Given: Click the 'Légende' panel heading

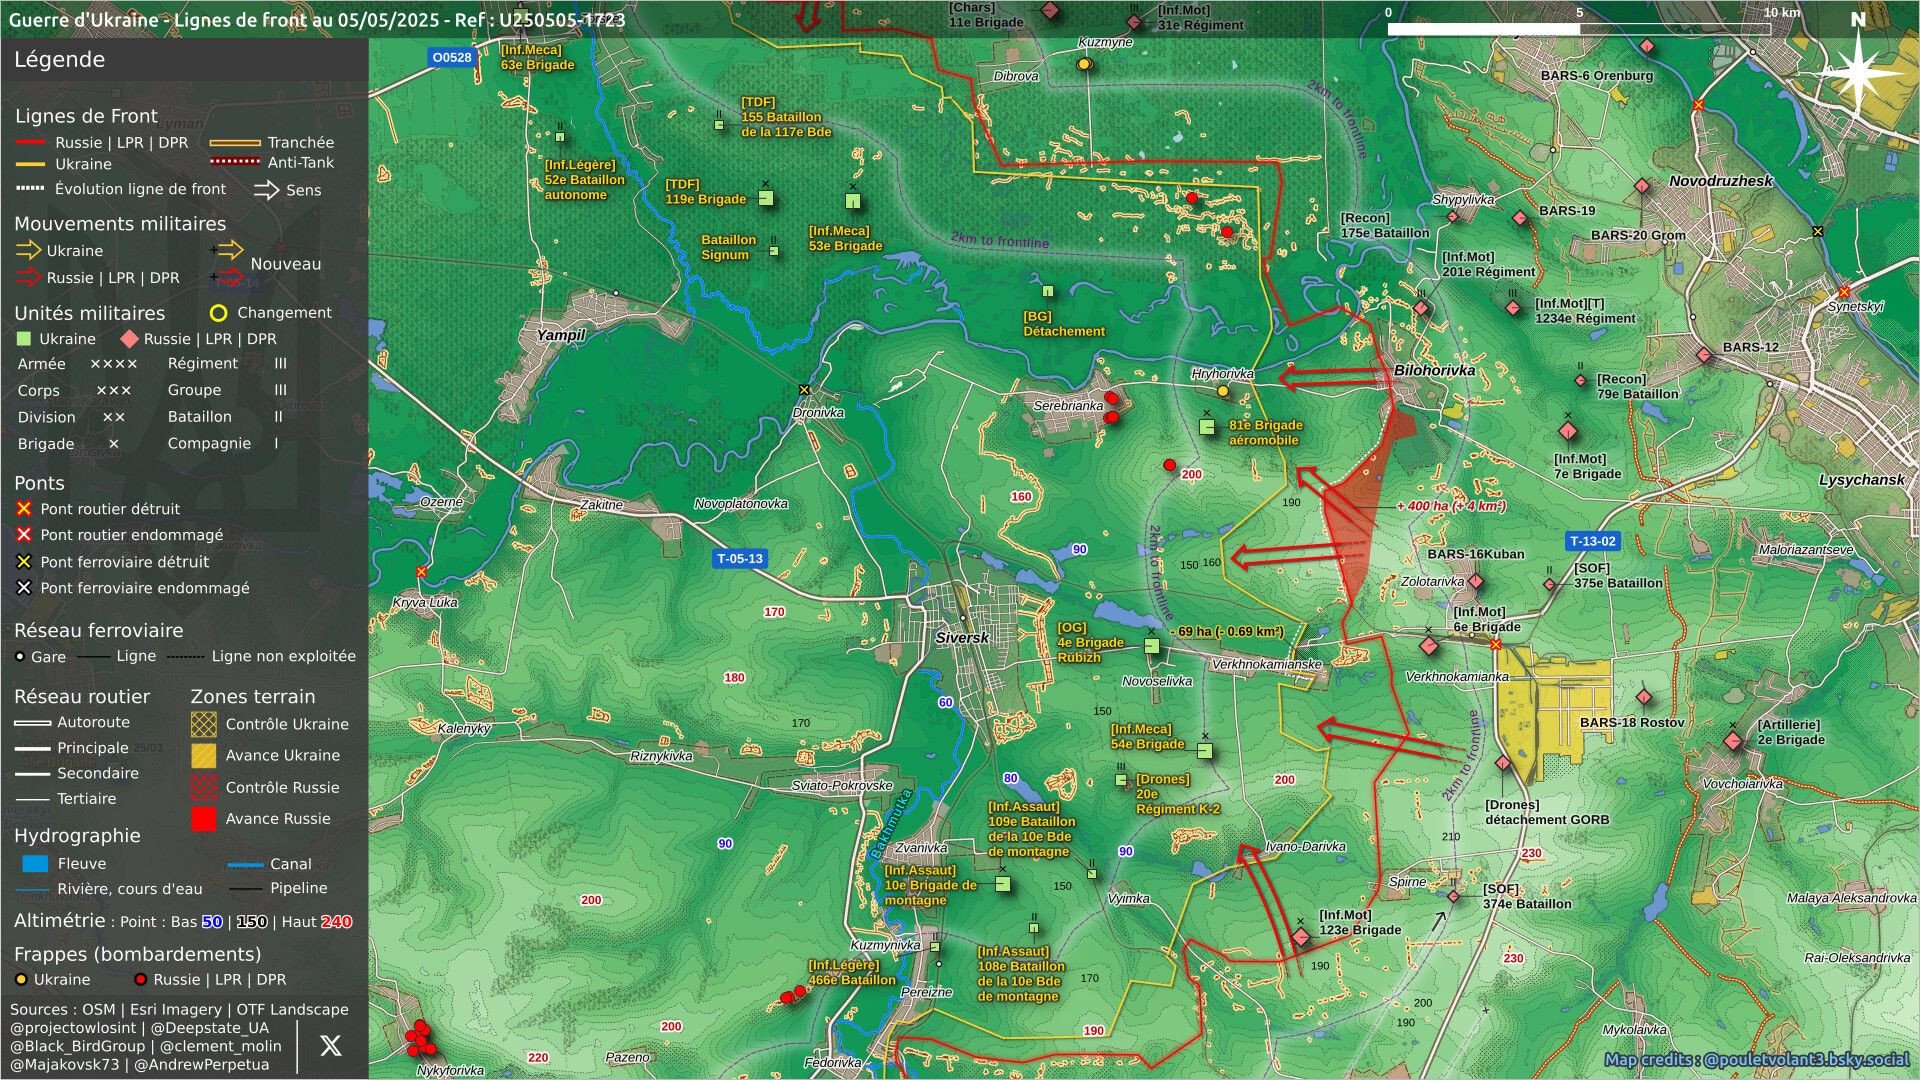Looking at the screenshot, I should point(59,59).
